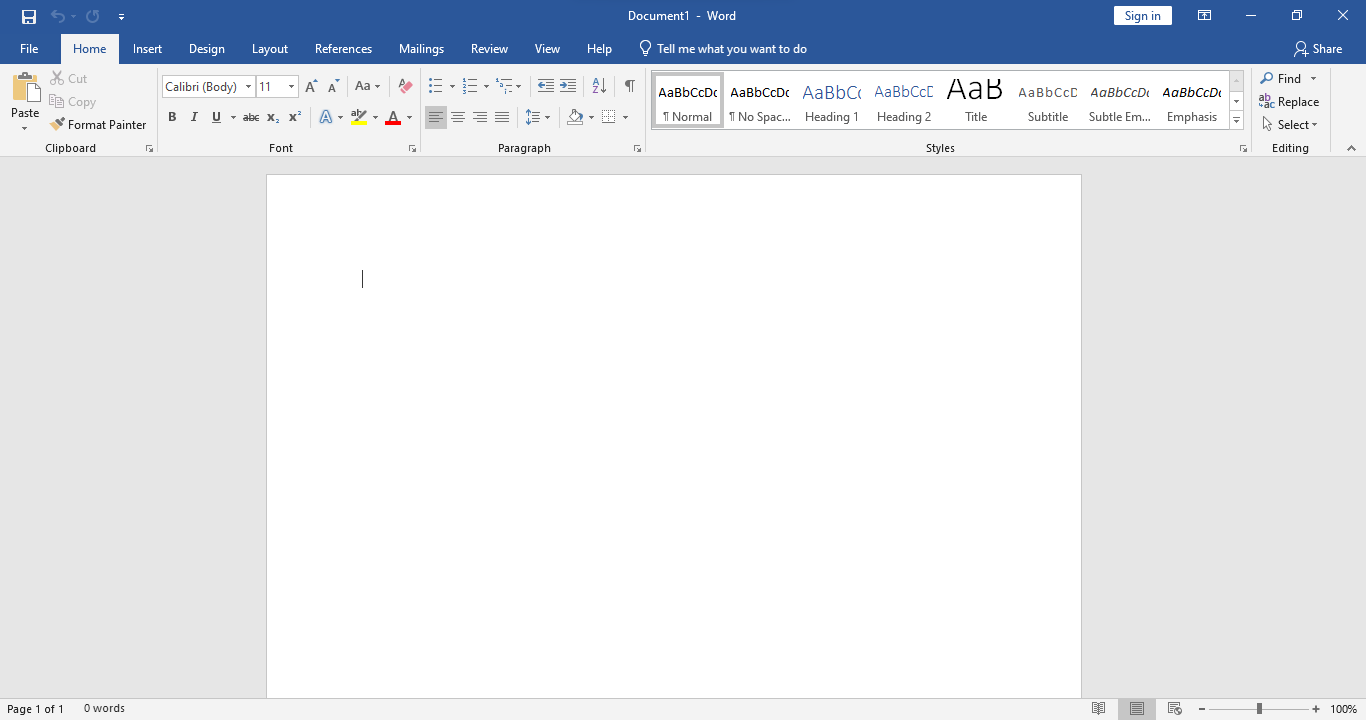Toggle Italic formatting
Screen dimensions: 1366x720
tap(194, 118)
